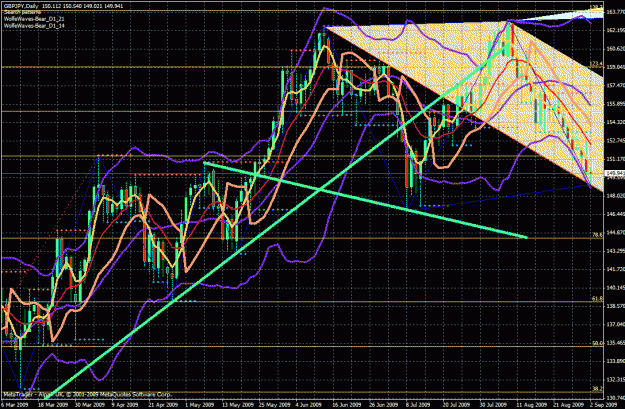The width and height of the screenshot is (625, 409).
Task: Click the 26 Jun 2009 date label
Action: coord(381,405)
